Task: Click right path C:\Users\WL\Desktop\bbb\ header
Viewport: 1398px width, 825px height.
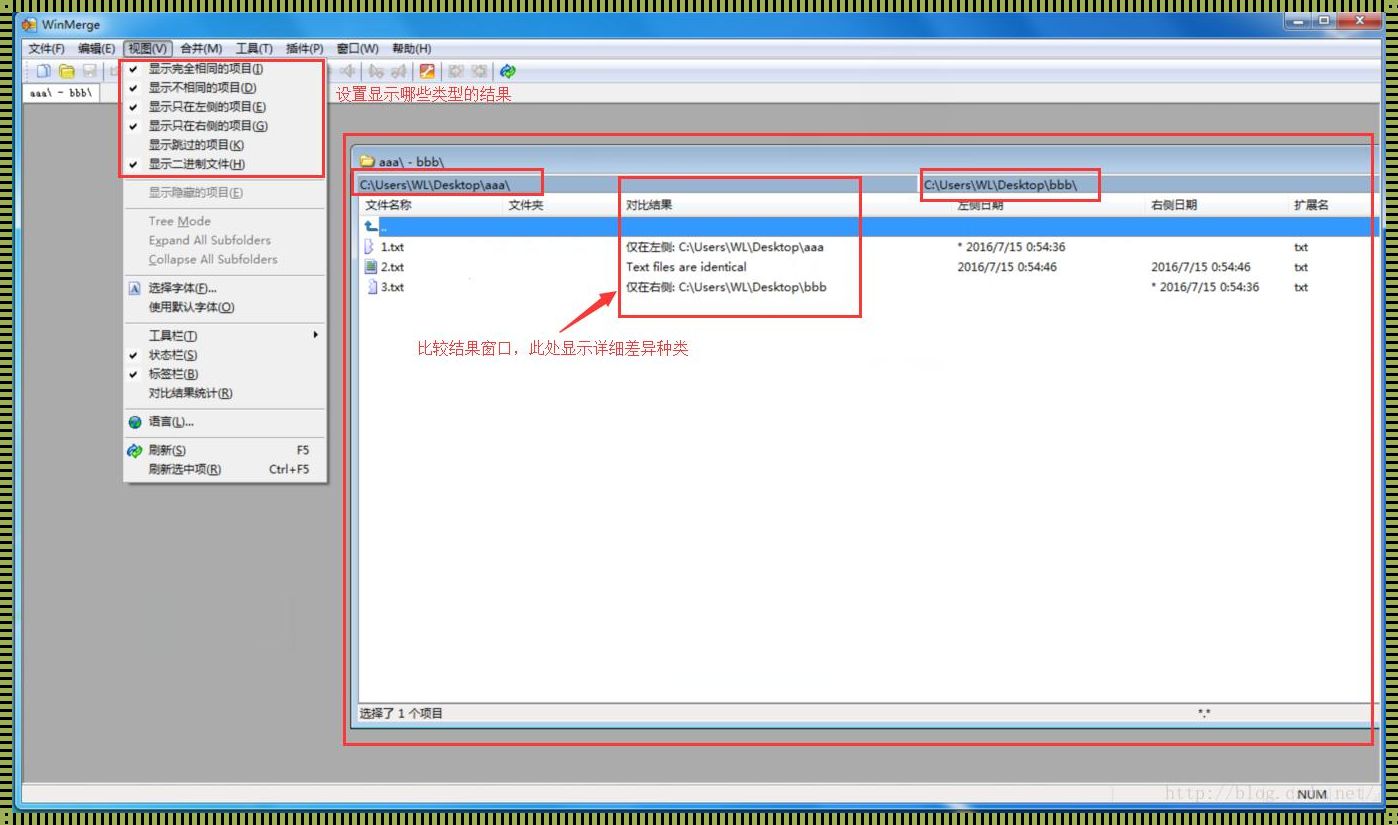Action: pyautogui.click(x=1000, y=185)
